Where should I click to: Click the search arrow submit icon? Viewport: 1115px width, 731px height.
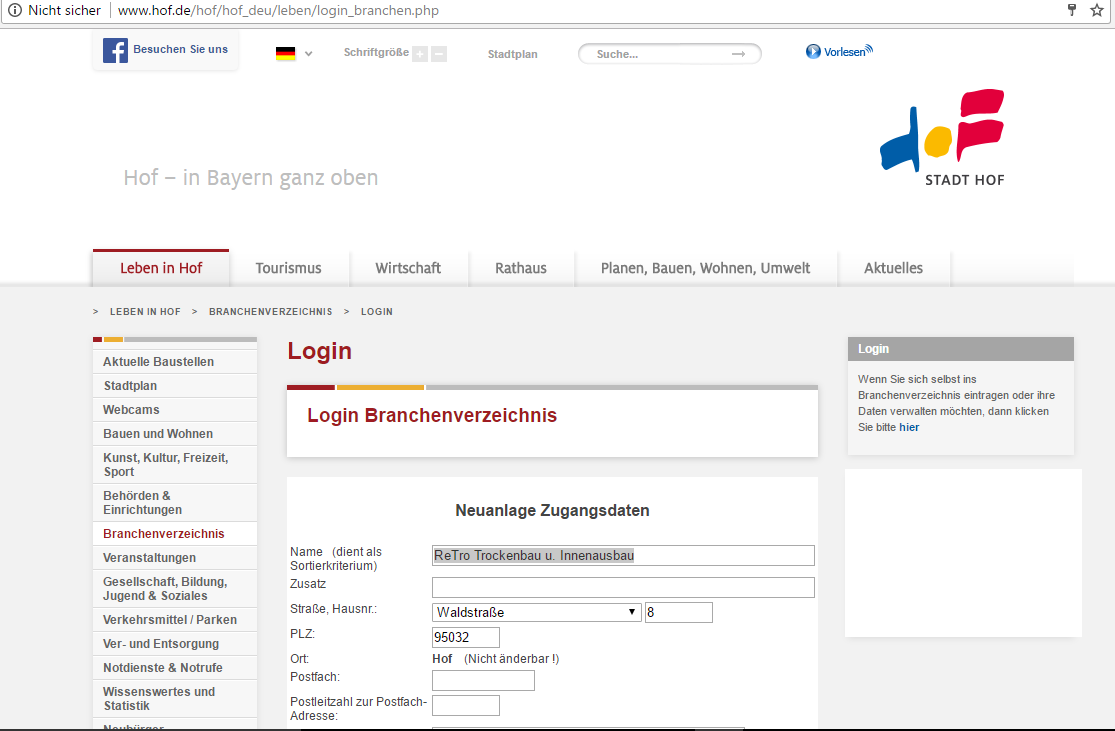(x=739, y=54)
